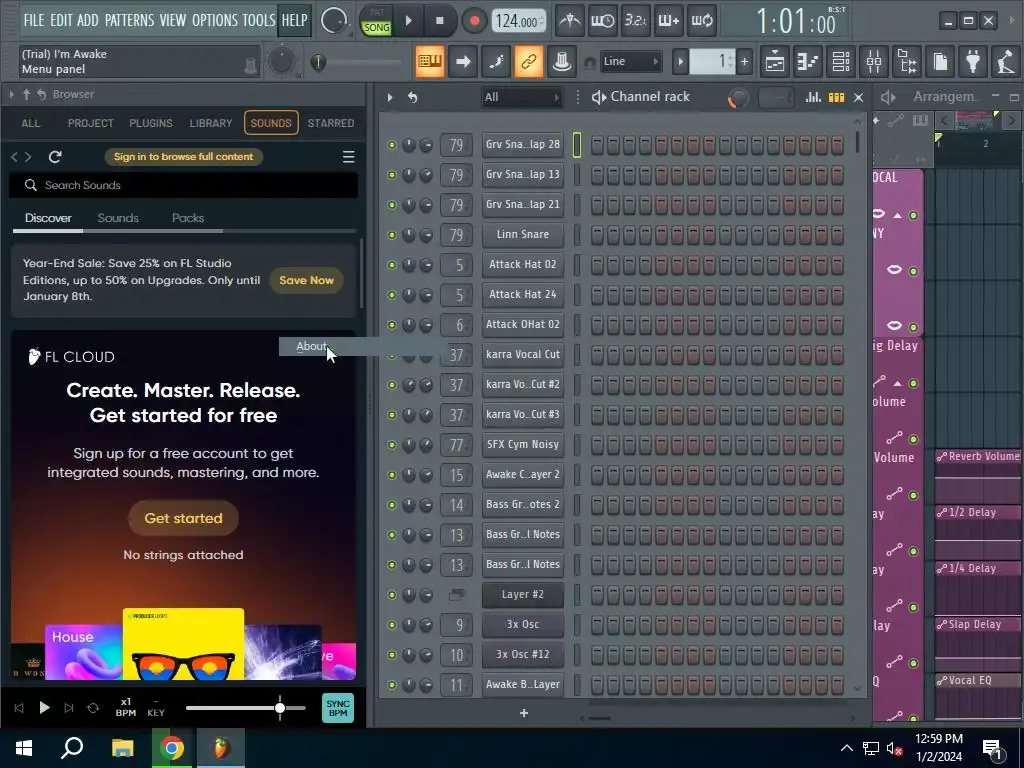Switch to the PLUGINS browser tab
The image size is (1024, 768).
coord(151,123)
